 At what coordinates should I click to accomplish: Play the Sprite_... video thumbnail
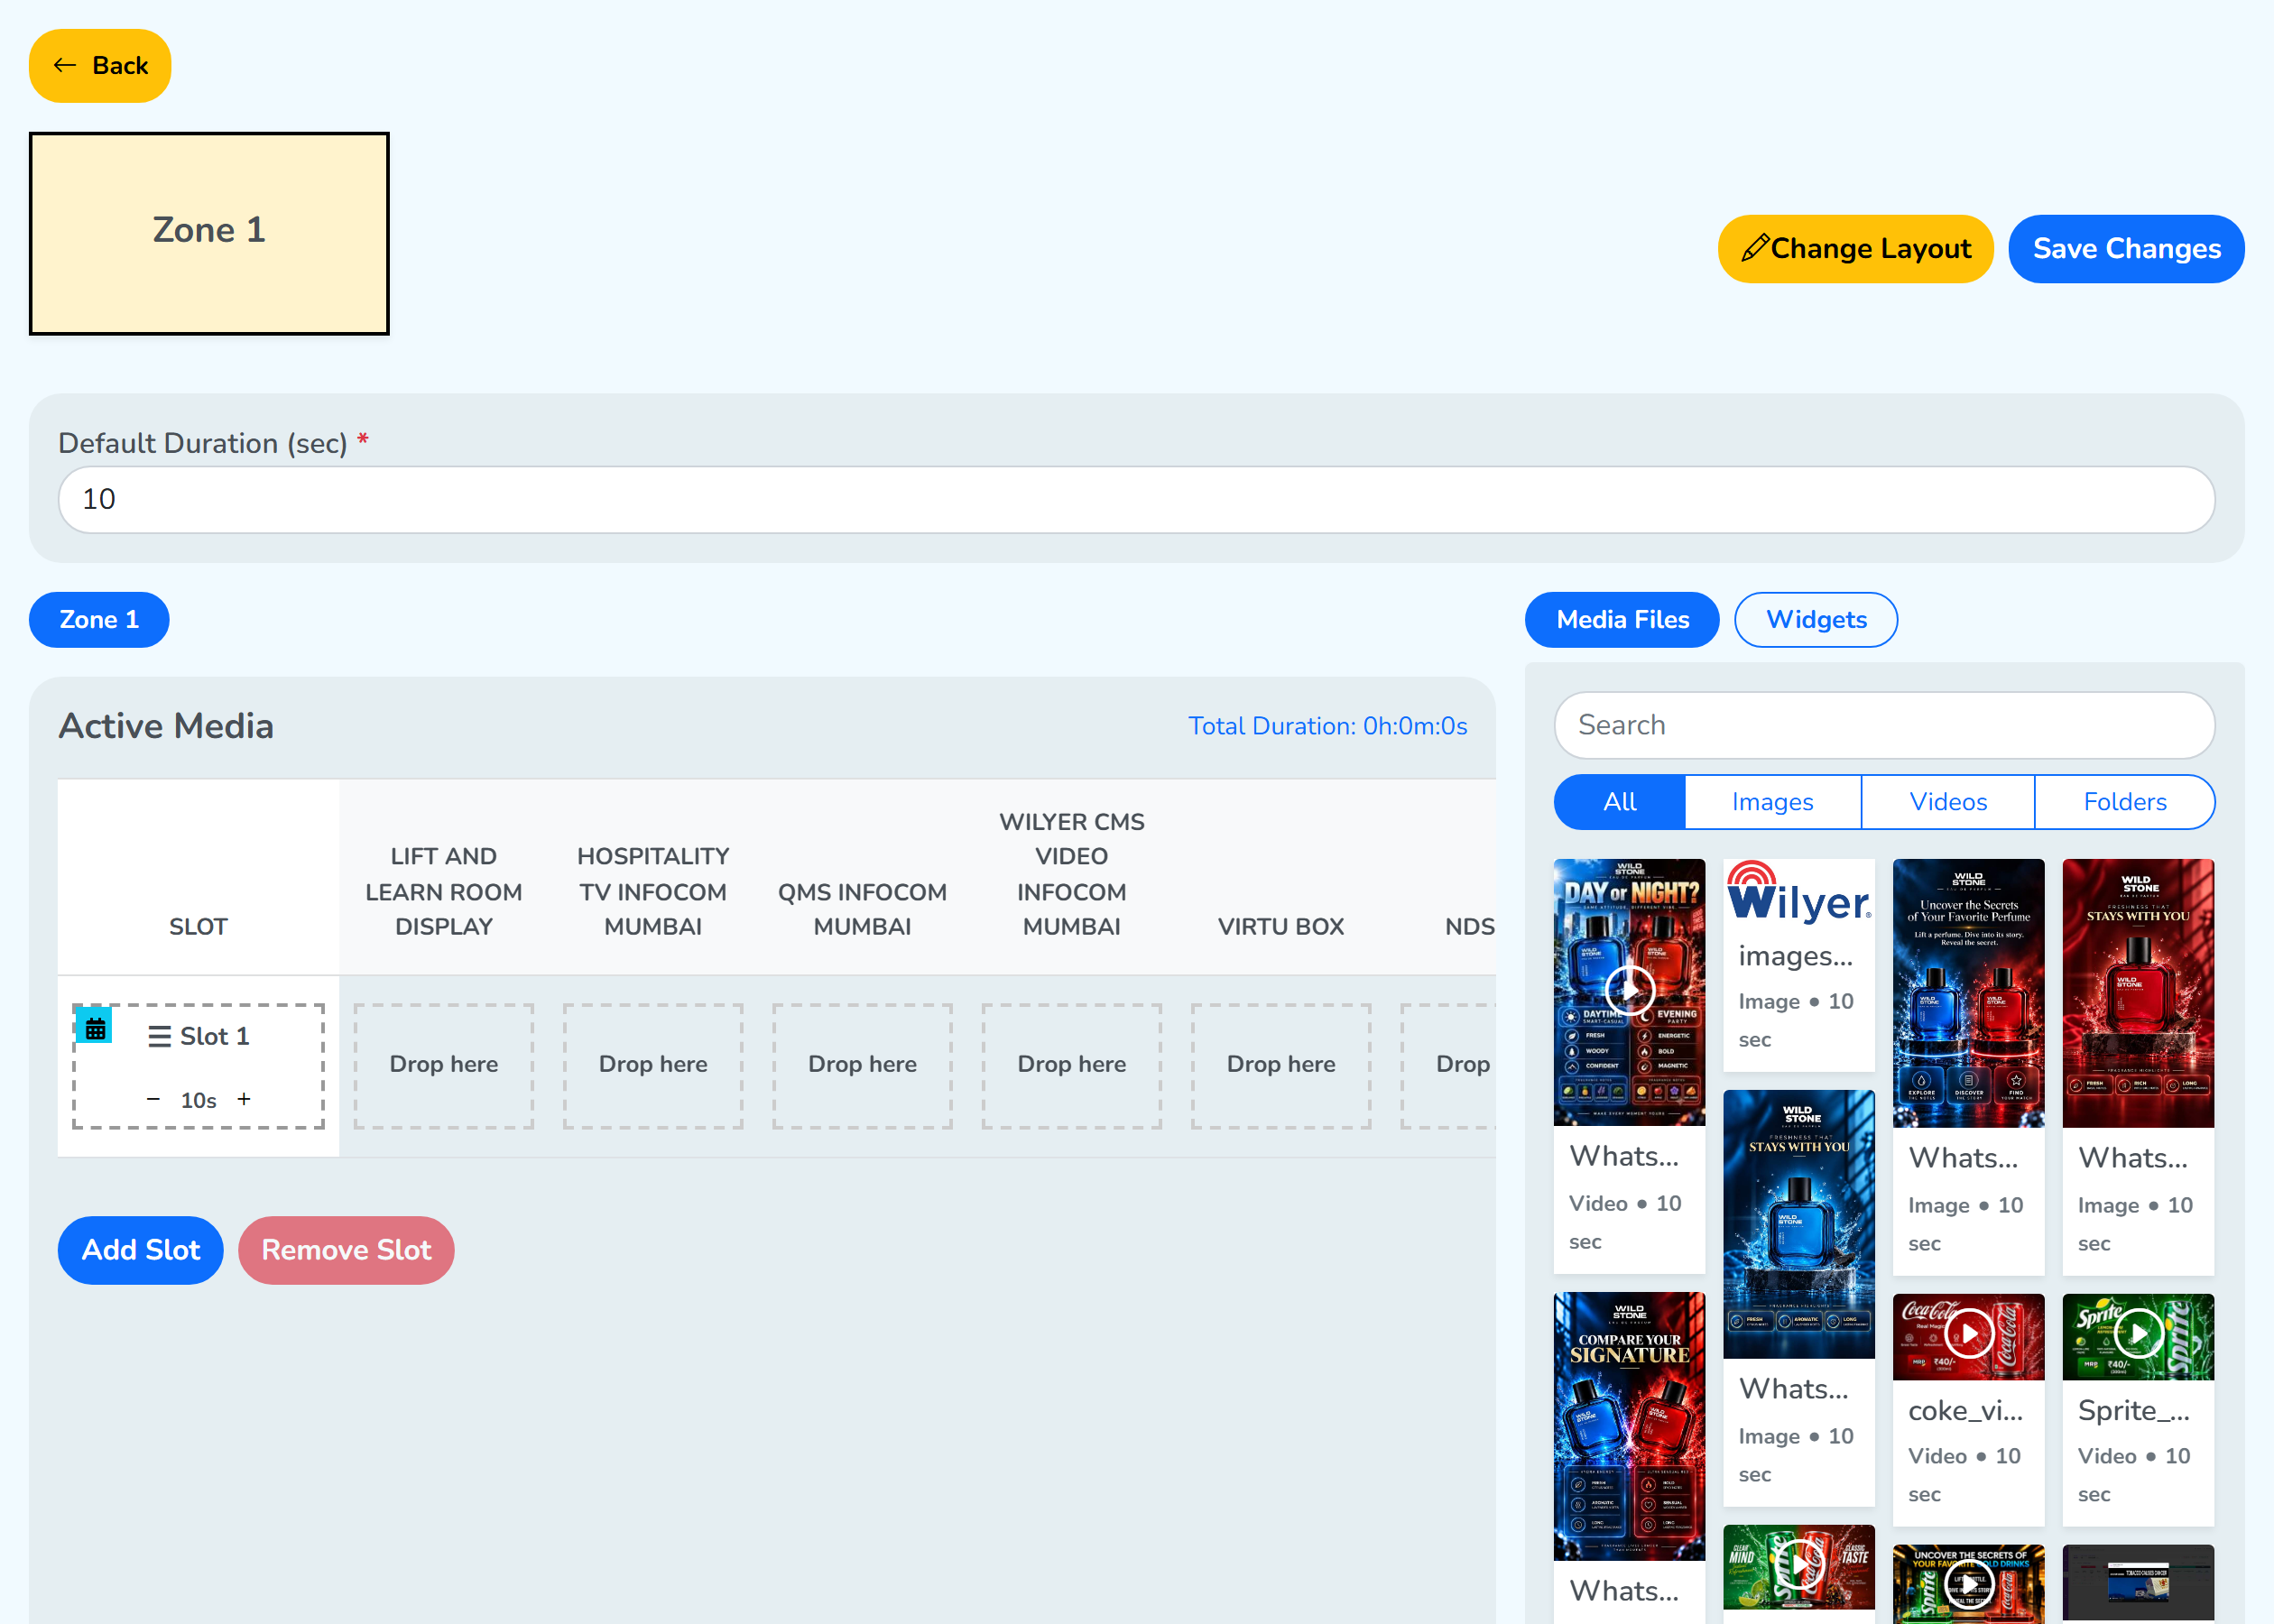point(2138,1334)
